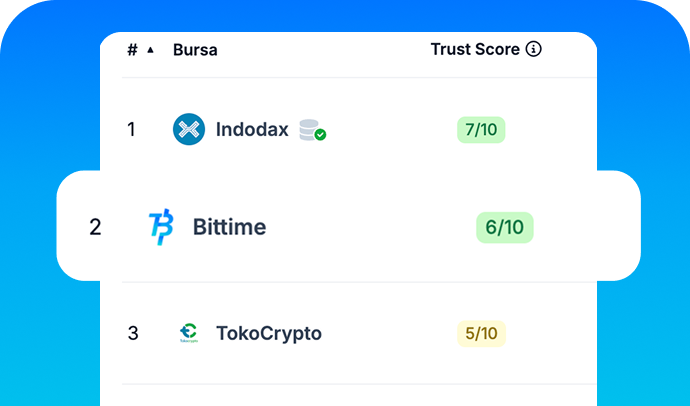Click the Indodax exchange logo
690x406 pixels.
189,130
